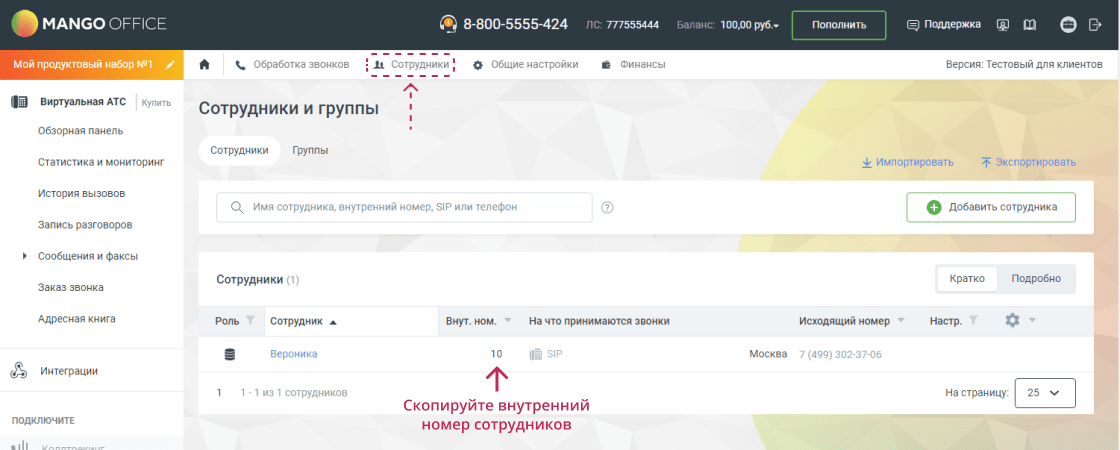Click the search magnifier icon
Image resolution: width=1120 pixels, height=450 pixels.
(x=237, y=207)
